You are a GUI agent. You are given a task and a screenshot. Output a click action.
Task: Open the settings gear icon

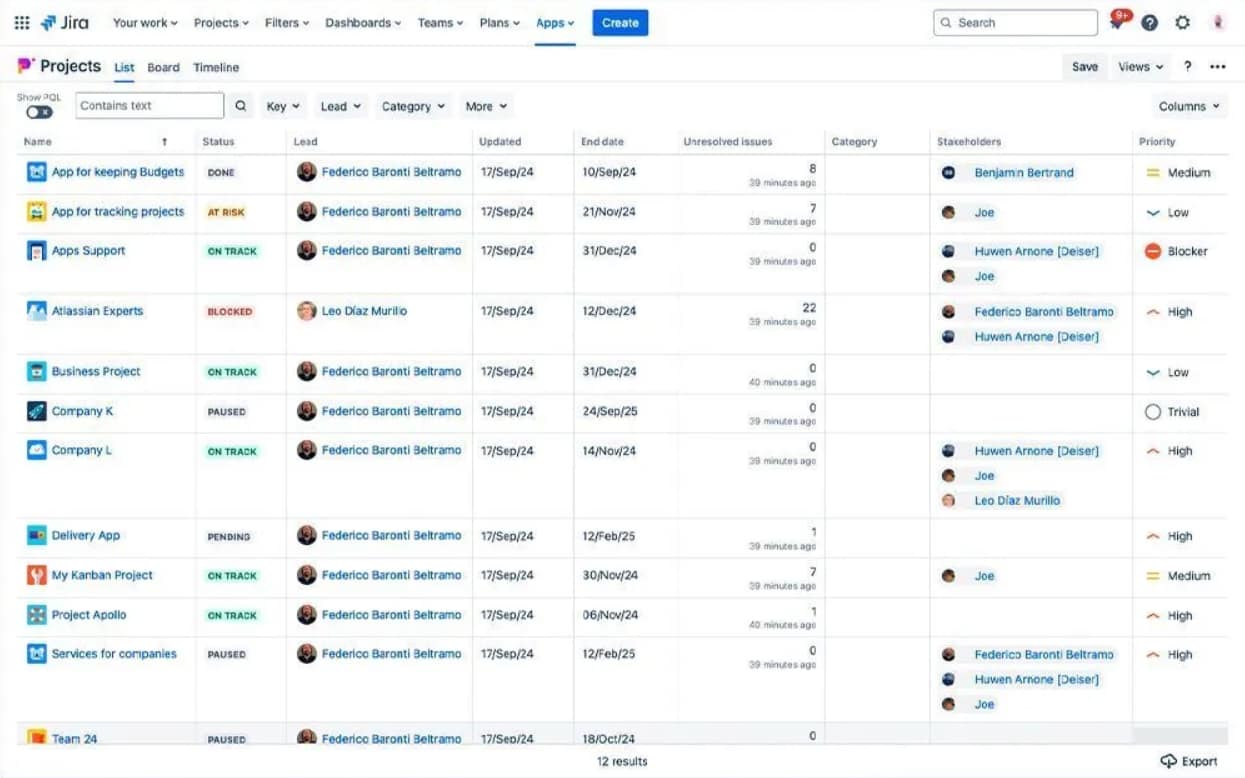pyautogui.click(x=1183, y=23)
